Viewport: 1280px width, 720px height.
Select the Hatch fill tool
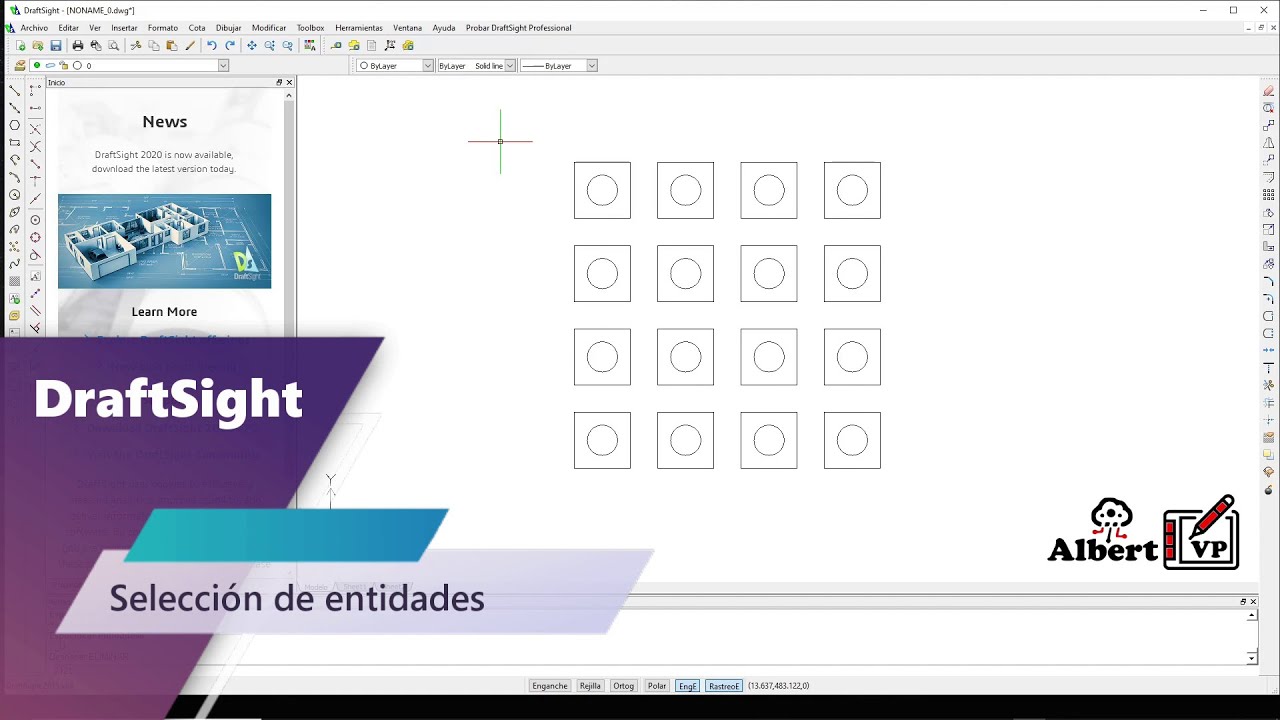click(x=14, y=281)
